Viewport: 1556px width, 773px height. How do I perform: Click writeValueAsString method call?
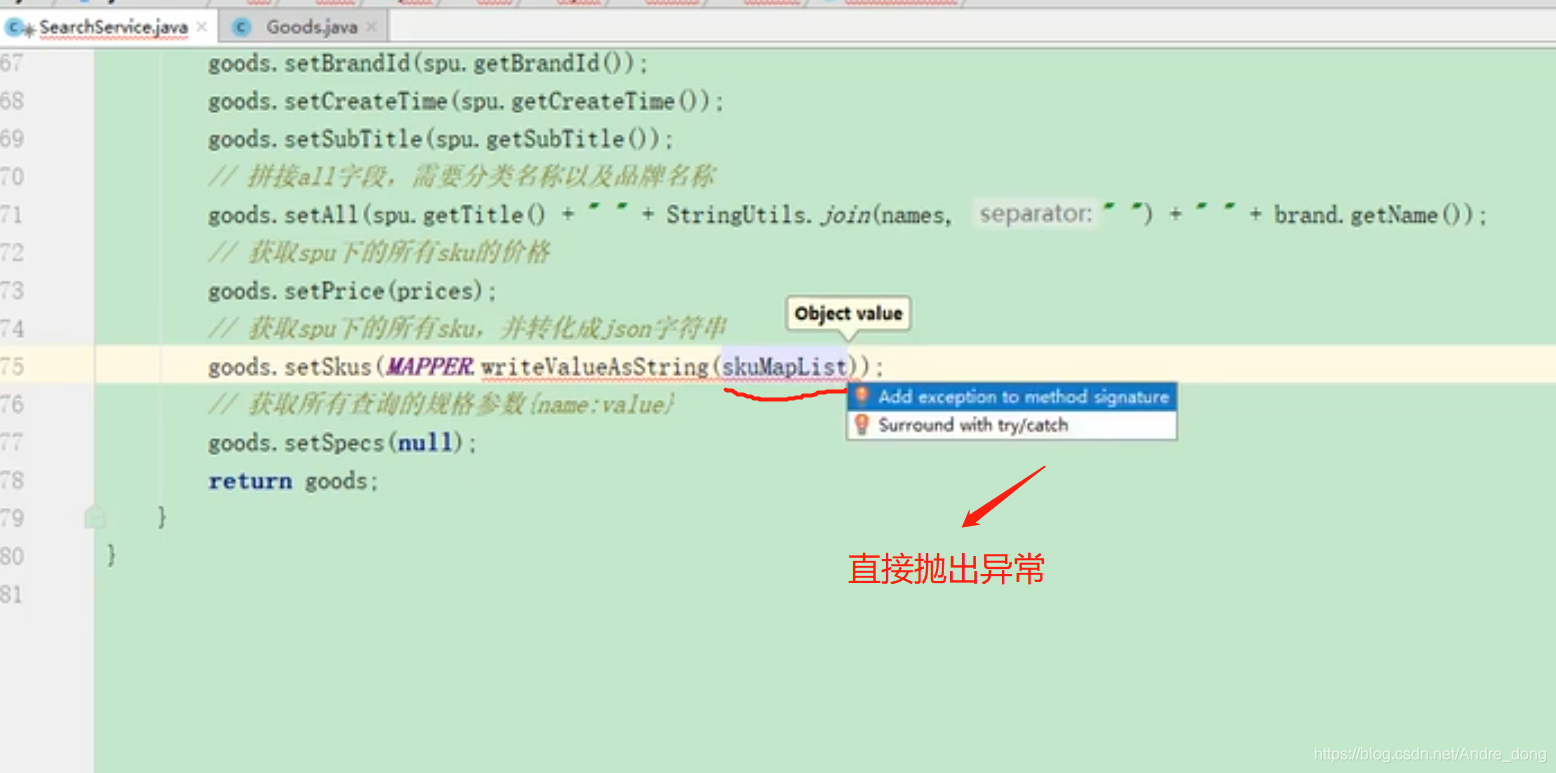click(595, 367)
